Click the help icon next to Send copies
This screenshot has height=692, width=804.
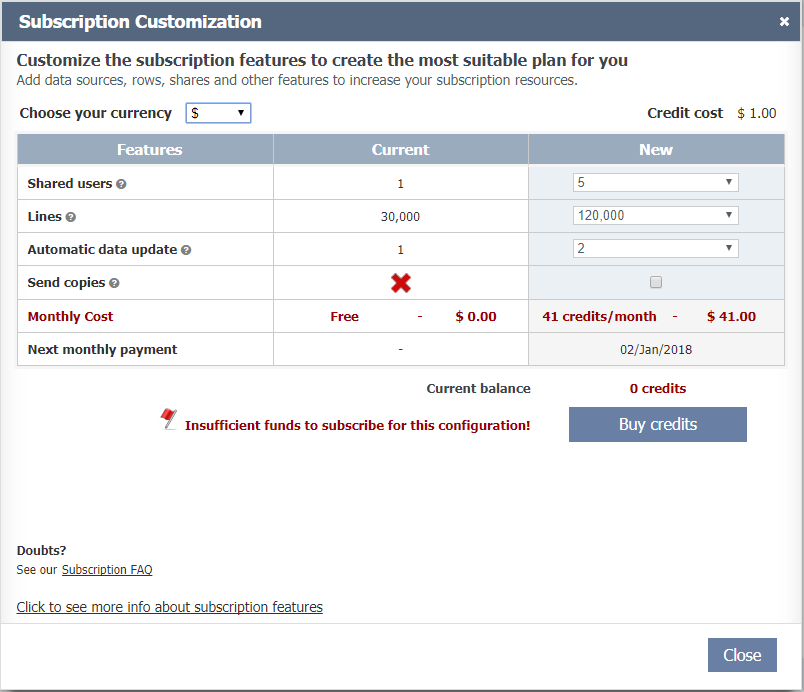(x=114, y=284)
